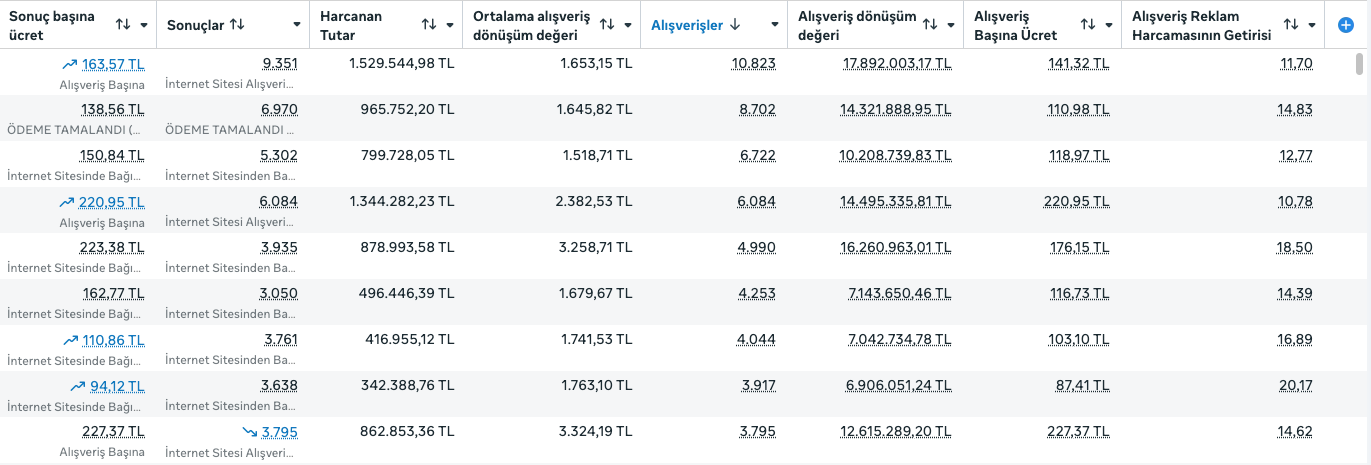Click descending arrow beside Alışverişler header
The width and height of the screenshot is (1371, 465).
coord(735,24)
